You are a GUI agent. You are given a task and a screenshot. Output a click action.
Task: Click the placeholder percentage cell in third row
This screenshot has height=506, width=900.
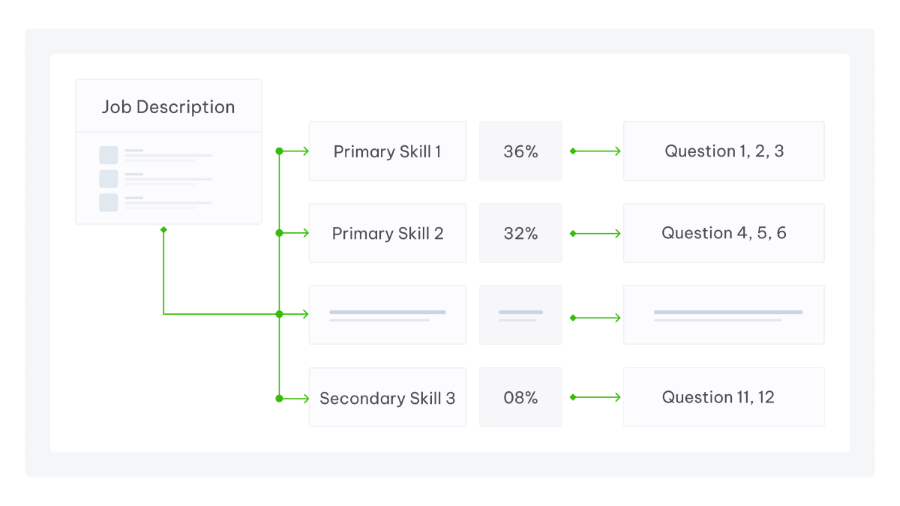(520, 315)
